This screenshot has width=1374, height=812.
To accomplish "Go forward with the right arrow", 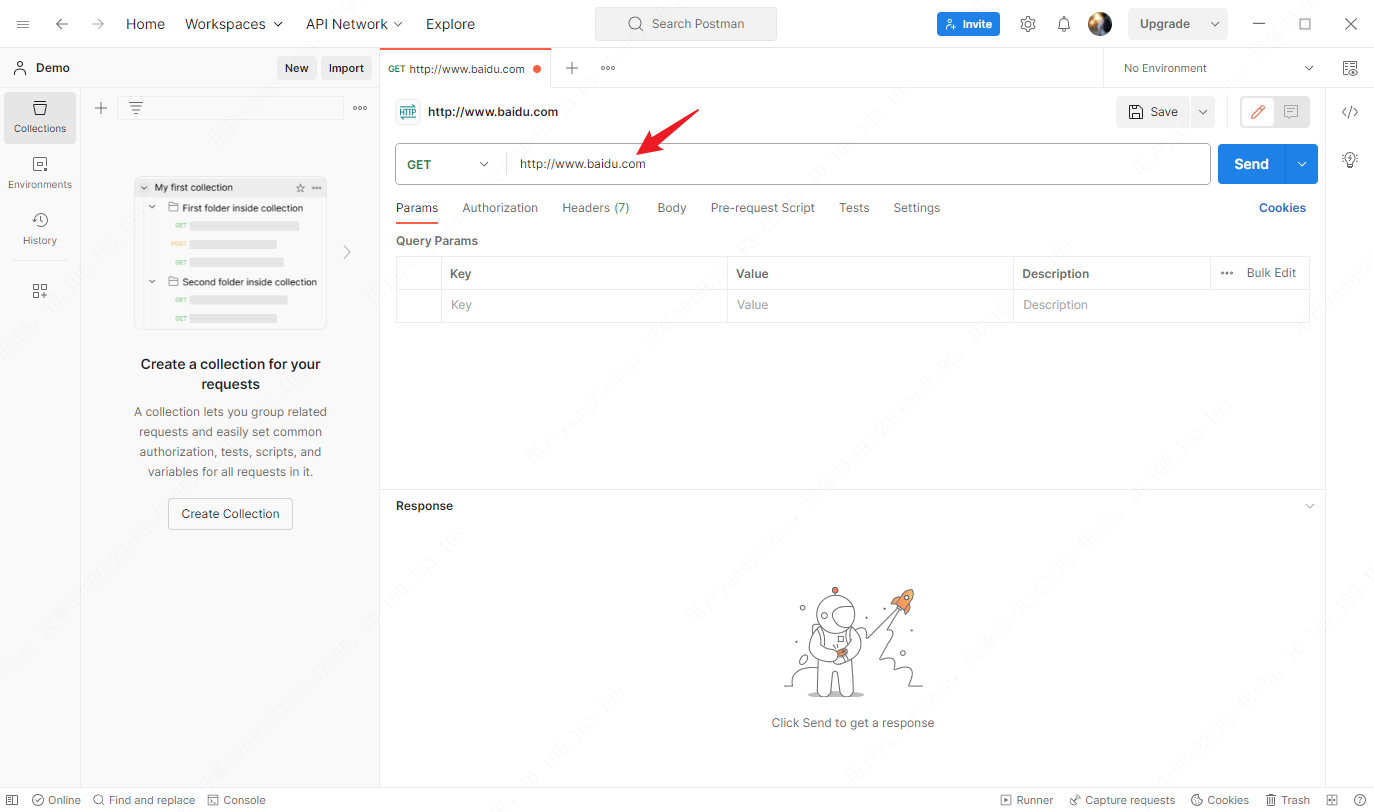I will coord(98,24).
